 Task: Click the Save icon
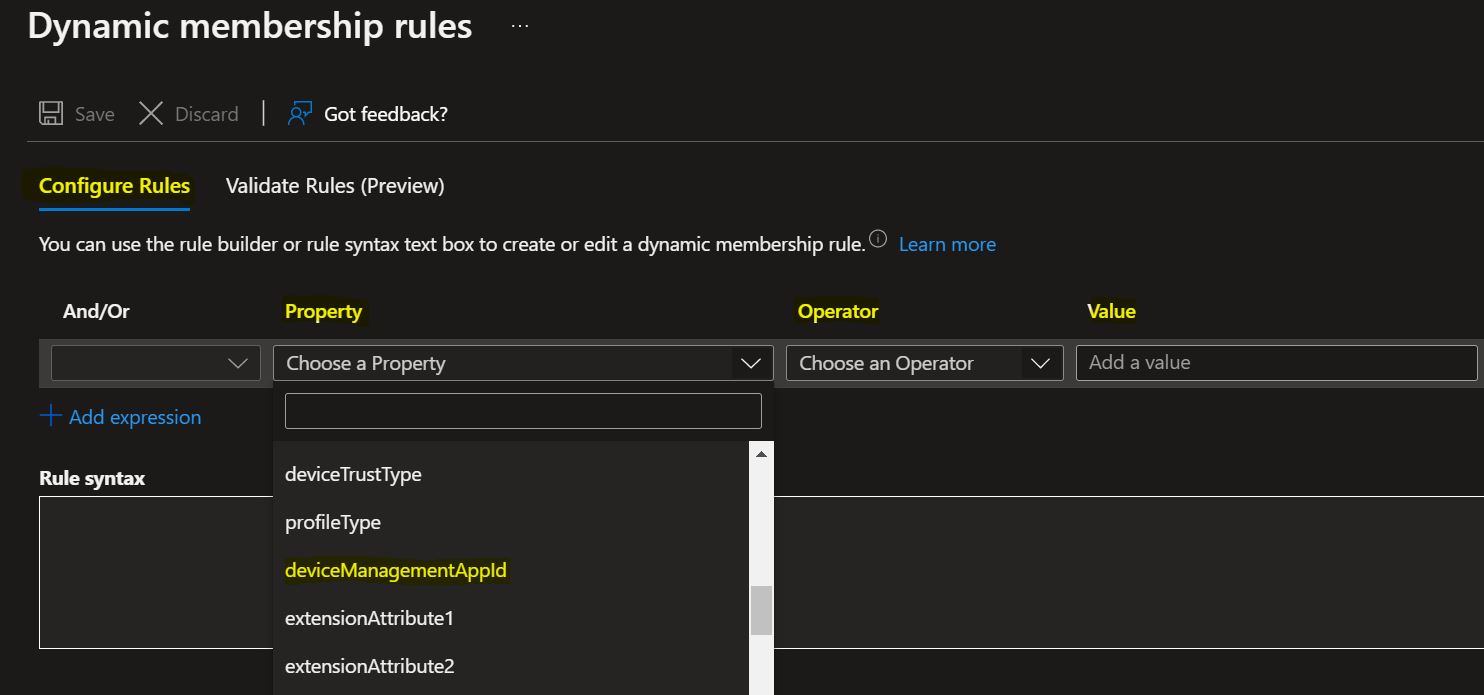click(x=50, y=113)
